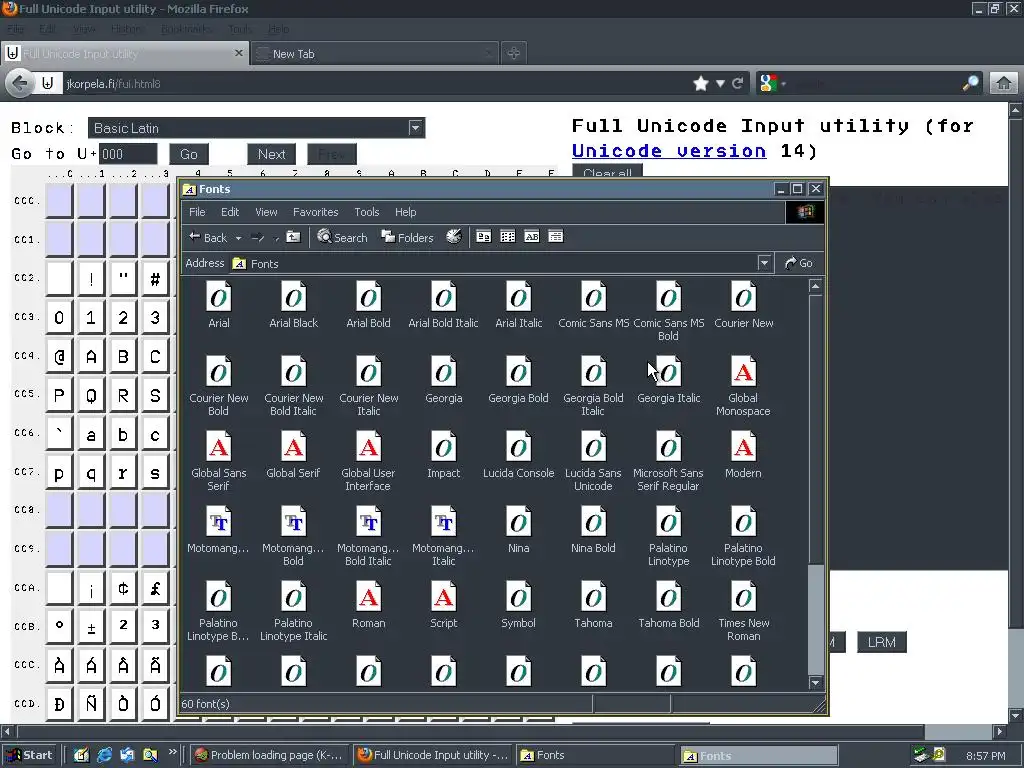Viewport: 1024px width, 768px height.
Task: Switch to Problem loading page taskbar item
Action: coord(270,755)
